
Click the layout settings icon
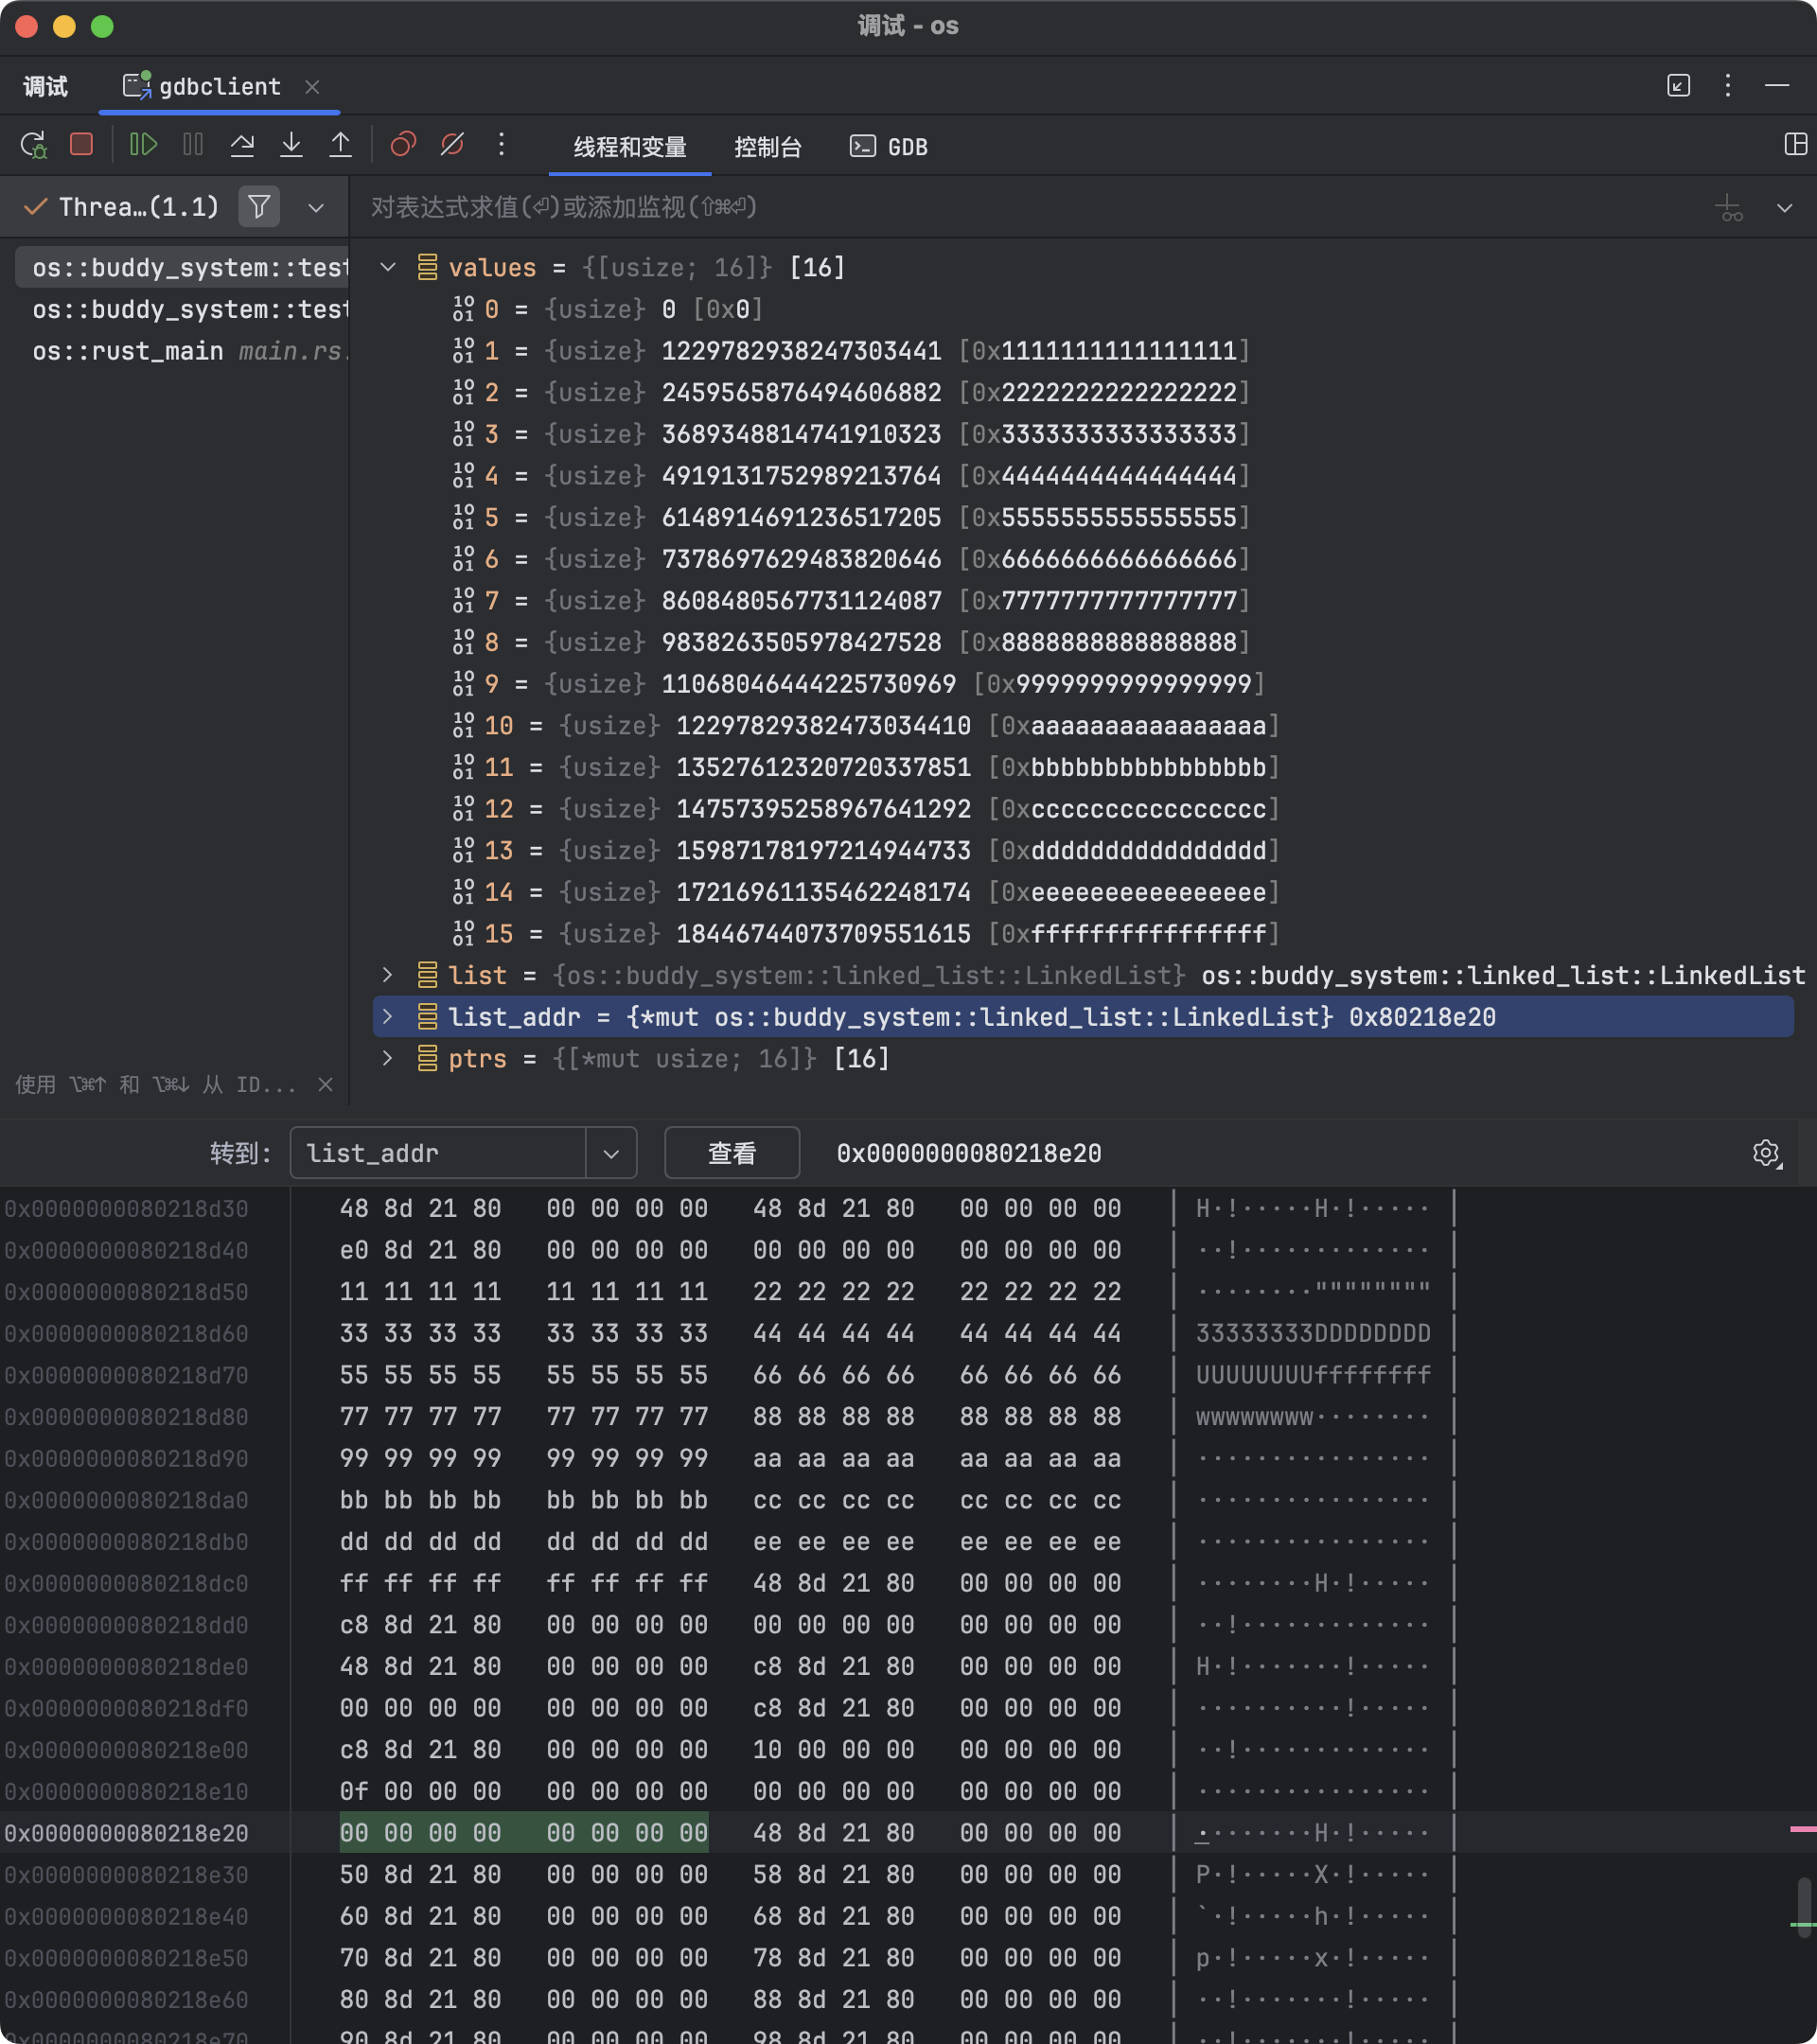point(1795,144)
